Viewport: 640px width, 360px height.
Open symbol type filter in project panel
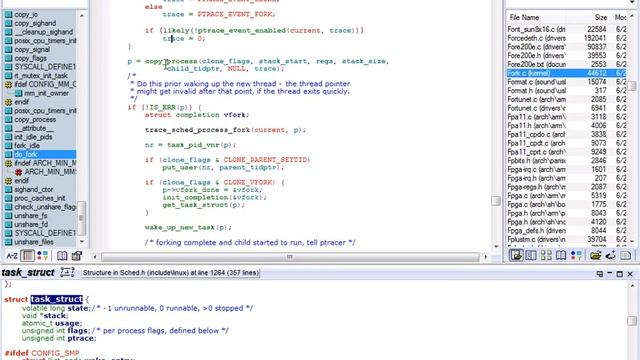tap(576, 256)
